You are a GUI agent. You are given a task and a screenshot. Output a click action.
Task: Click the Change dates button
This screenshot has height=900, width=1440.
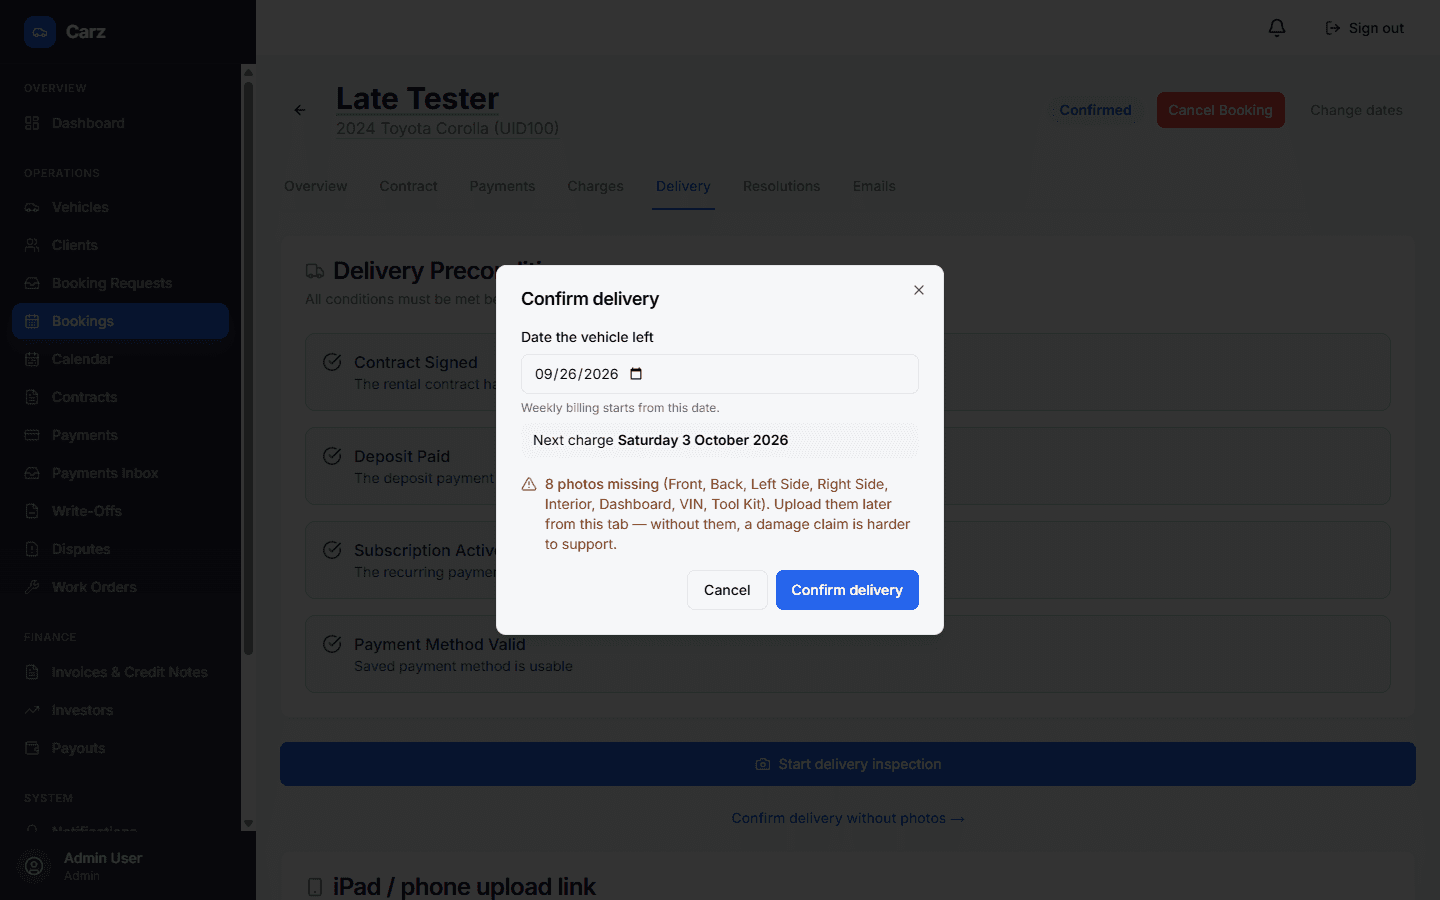[x=1356, y=110]
